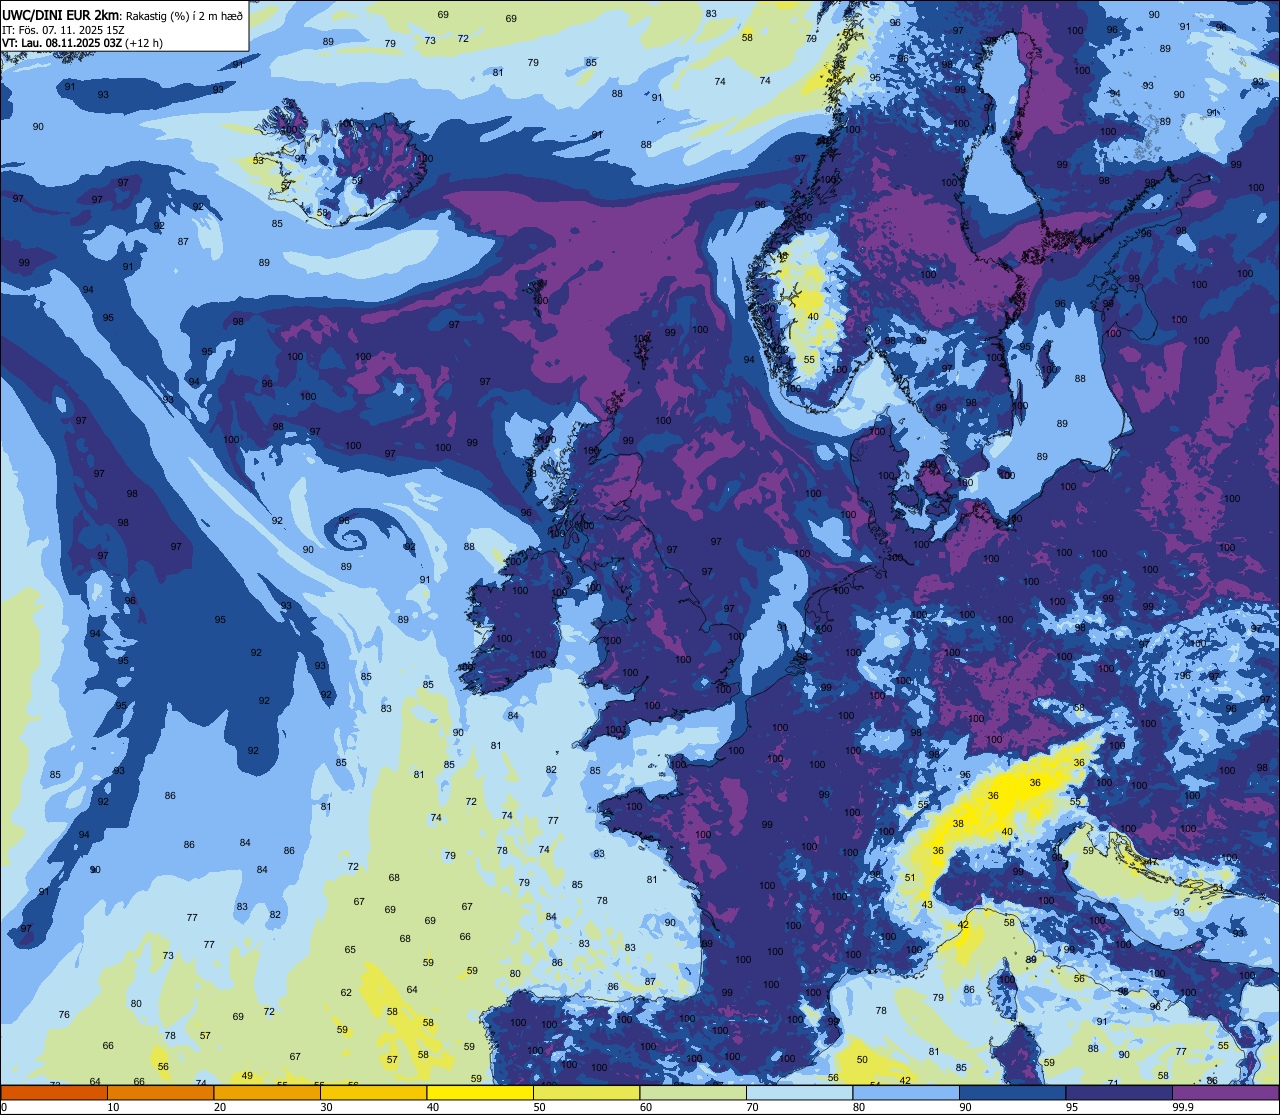
Task: Click the 38 value in the yellow Alpine area
Action: tap(958, 824)
